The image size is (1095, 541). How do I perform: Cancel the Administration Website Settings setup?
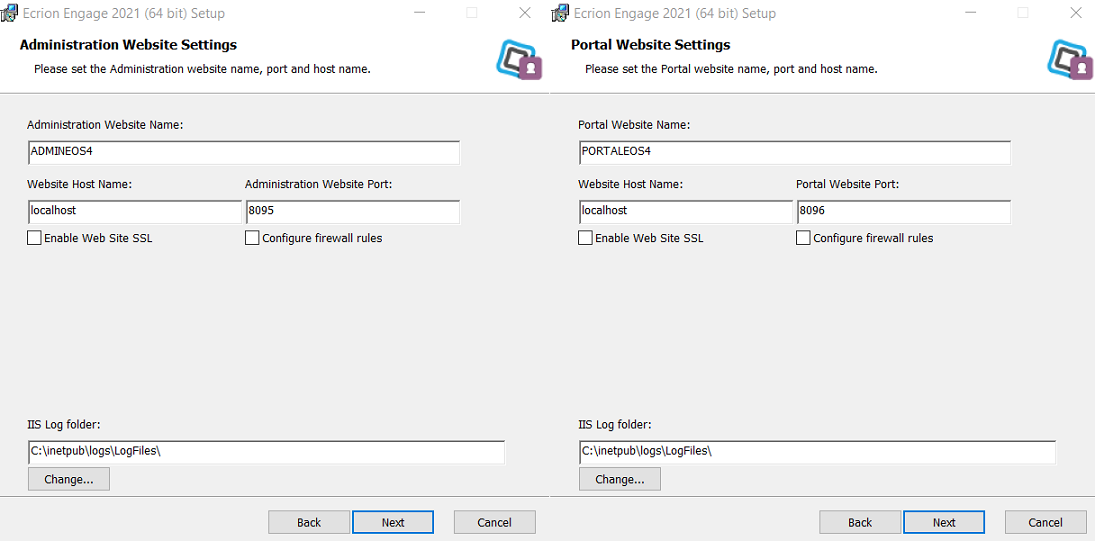[x=494, y=522]
